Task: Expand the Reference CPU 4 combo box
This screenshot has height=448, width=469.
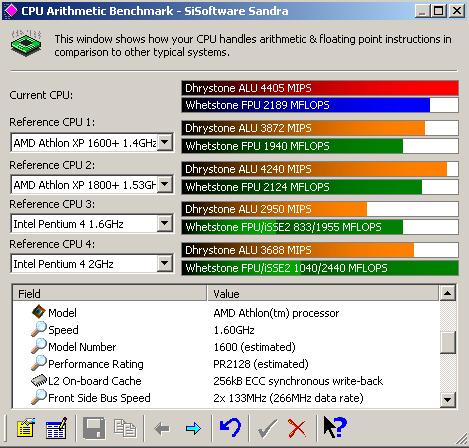Action: (165, 264)
